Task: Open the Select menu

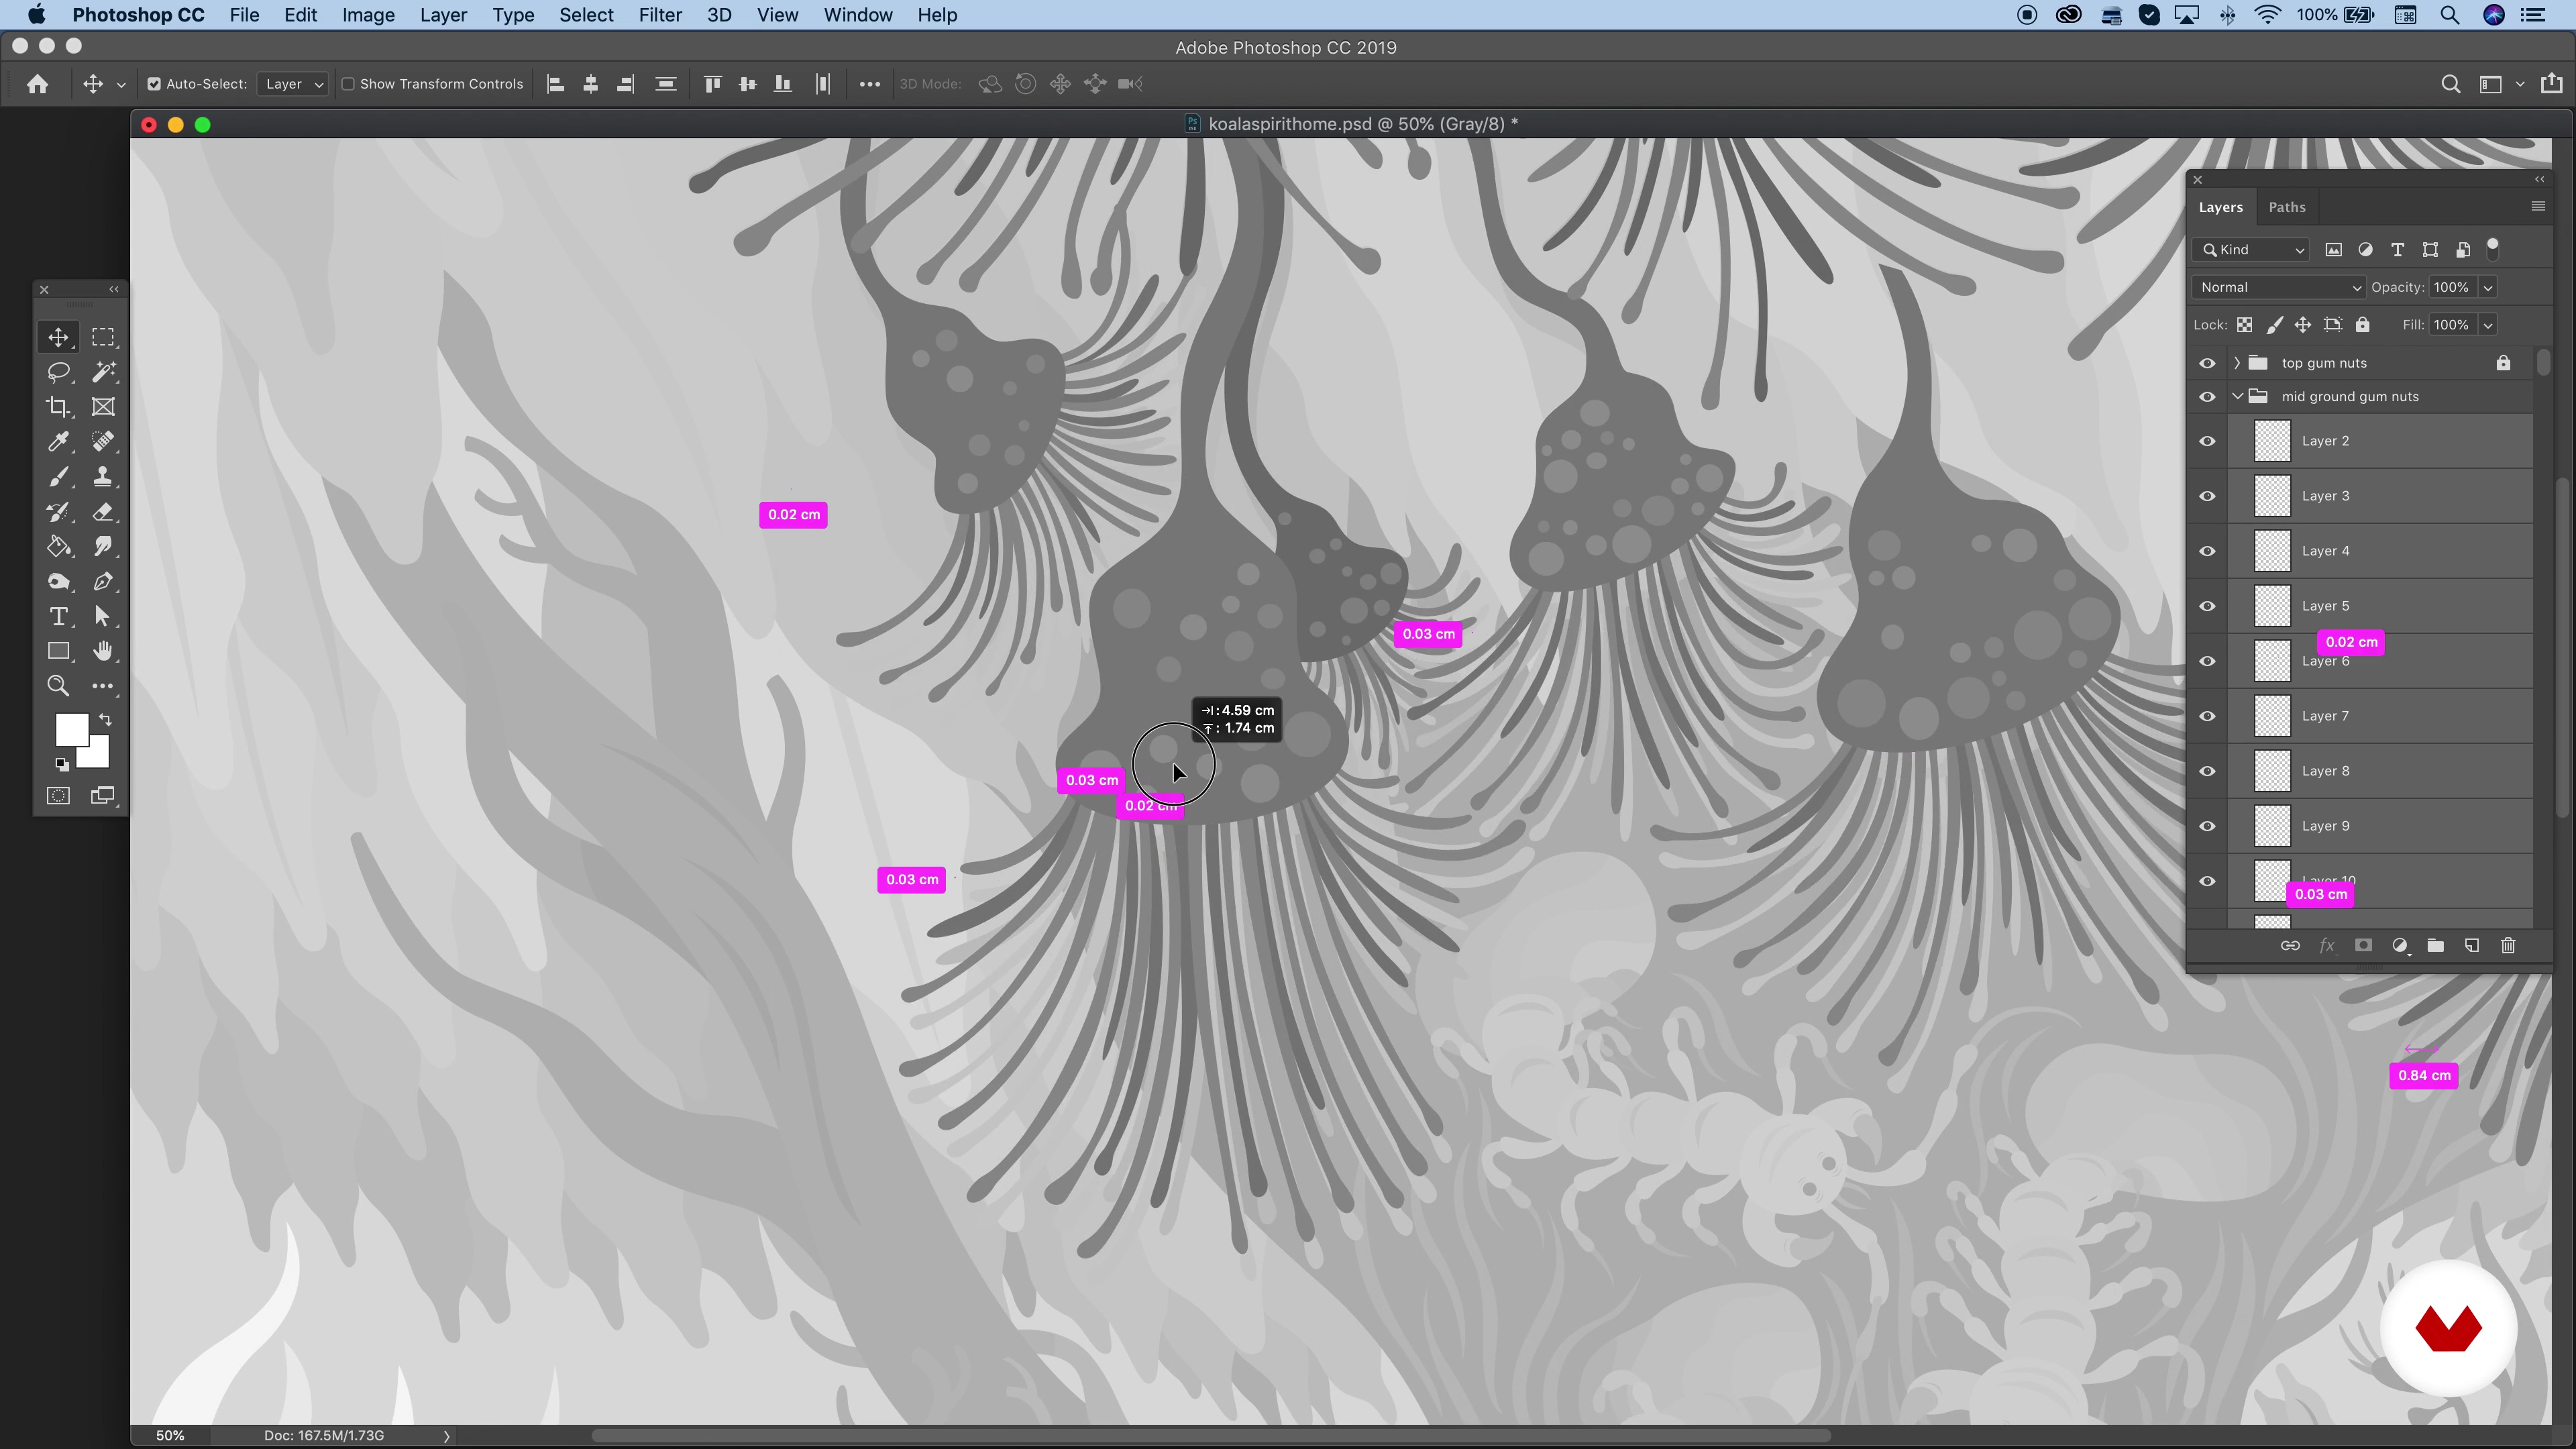Action: [x=586, y=15]
